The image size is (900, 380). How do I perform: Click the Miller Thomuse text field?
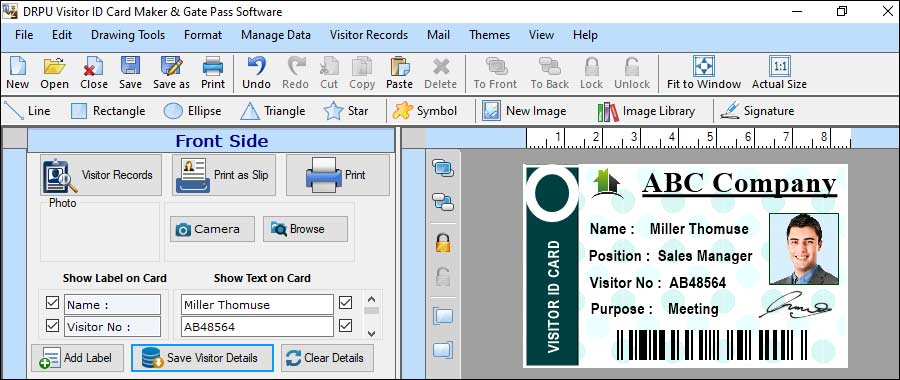coord(257,305)
